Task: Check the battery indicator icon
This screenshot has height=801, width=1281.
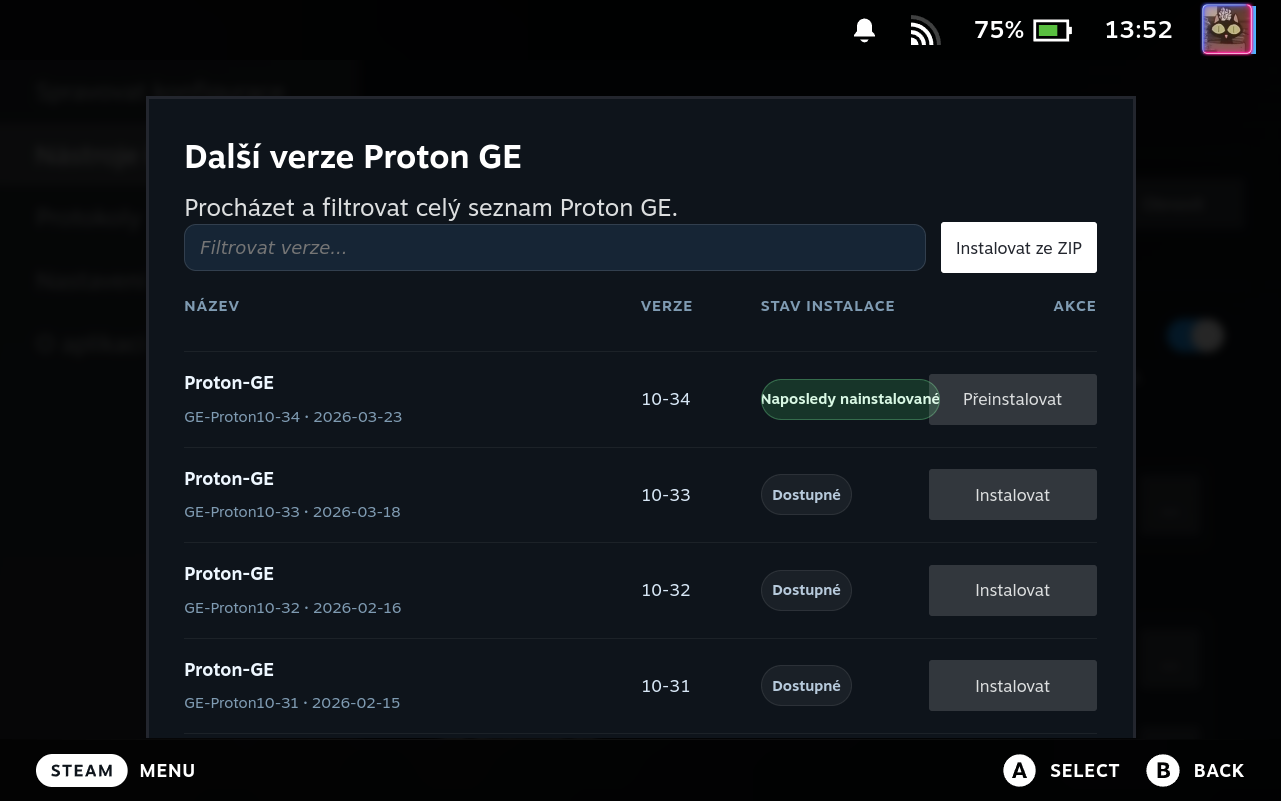Action: [x=1052, y=31]
